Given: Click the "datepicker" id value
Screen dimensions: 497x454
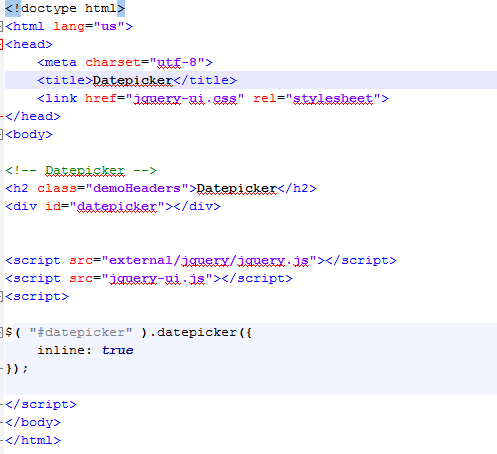Looking at the screenshot, I should pos(117,206).
